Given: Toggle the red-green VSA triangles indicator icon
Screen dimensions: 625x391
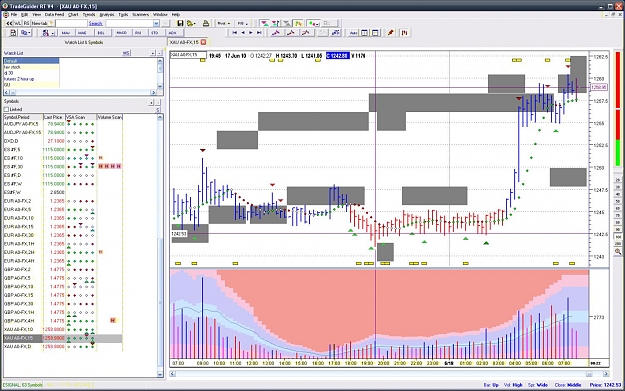Looking at the screenshot, I should (x=265, y=24).
